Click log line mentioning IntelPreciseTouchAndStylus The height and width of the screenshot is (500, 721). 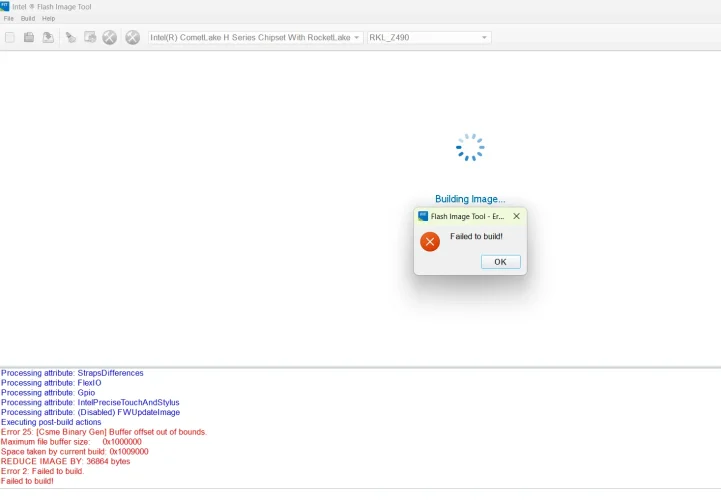[x=90, y=402]
